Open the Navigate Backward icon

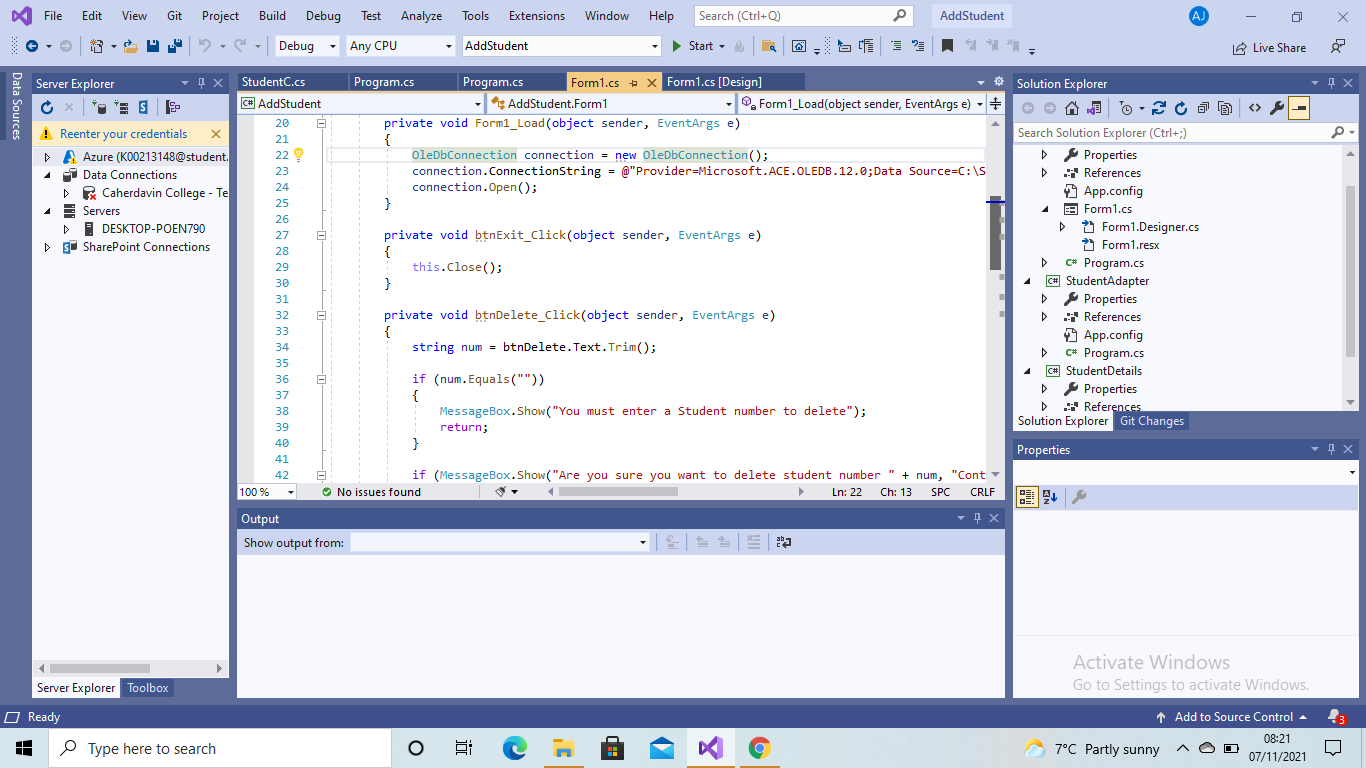[33, 46]
